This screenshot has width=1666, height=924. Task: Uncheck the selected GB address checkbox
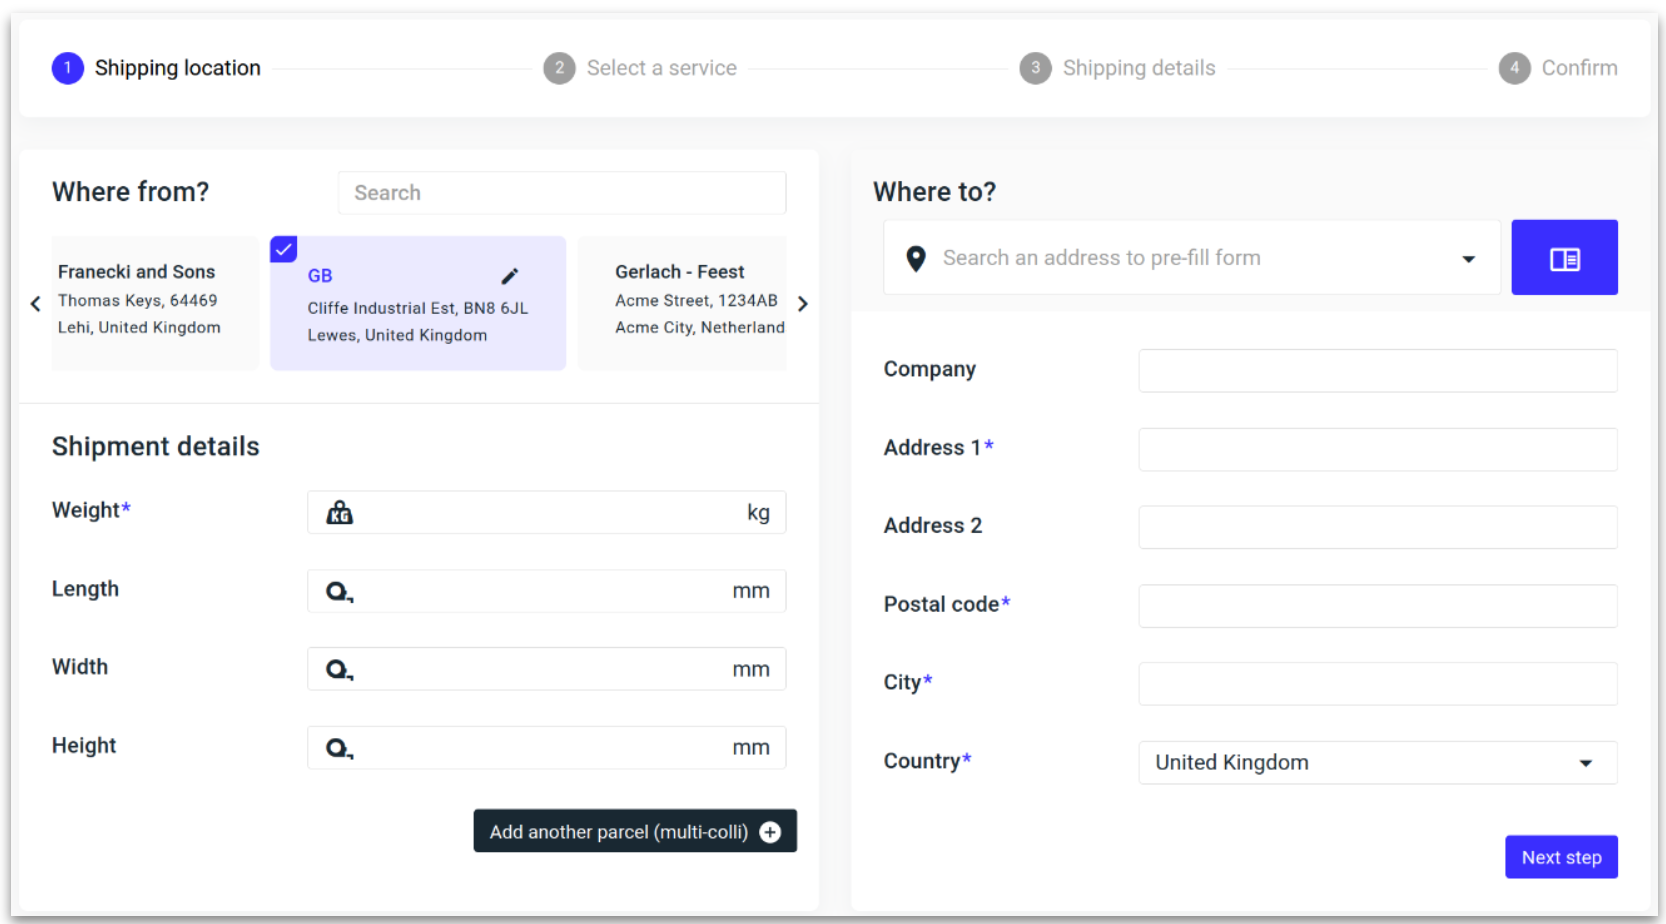point(284,249)
